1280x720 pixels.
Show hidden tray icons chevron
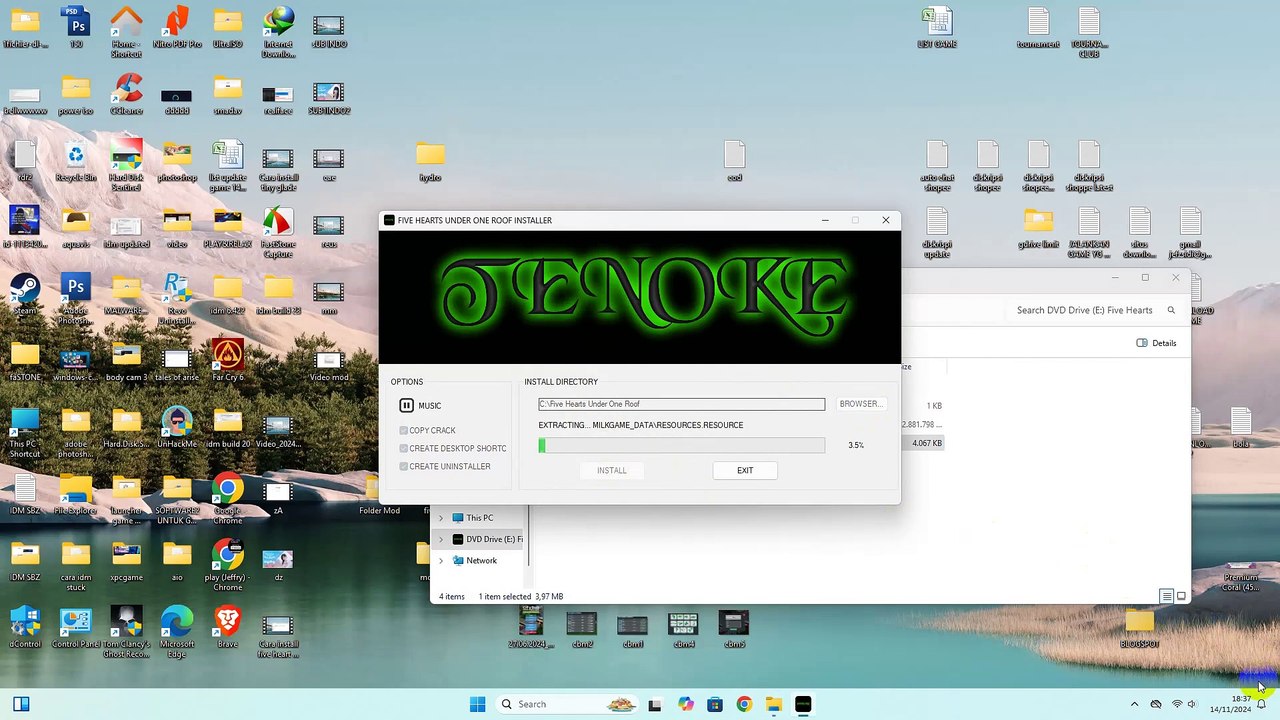pyautogui.click(x=1134, y=704)
